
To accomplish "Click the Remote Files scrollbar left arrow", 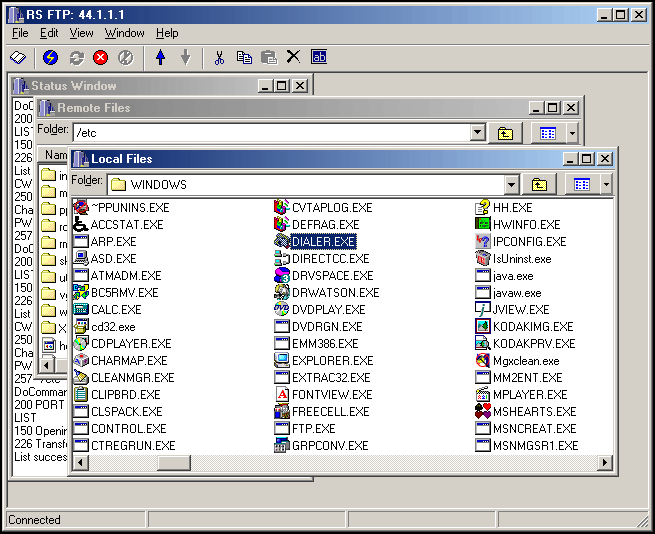I will click(x=46, y=365).
